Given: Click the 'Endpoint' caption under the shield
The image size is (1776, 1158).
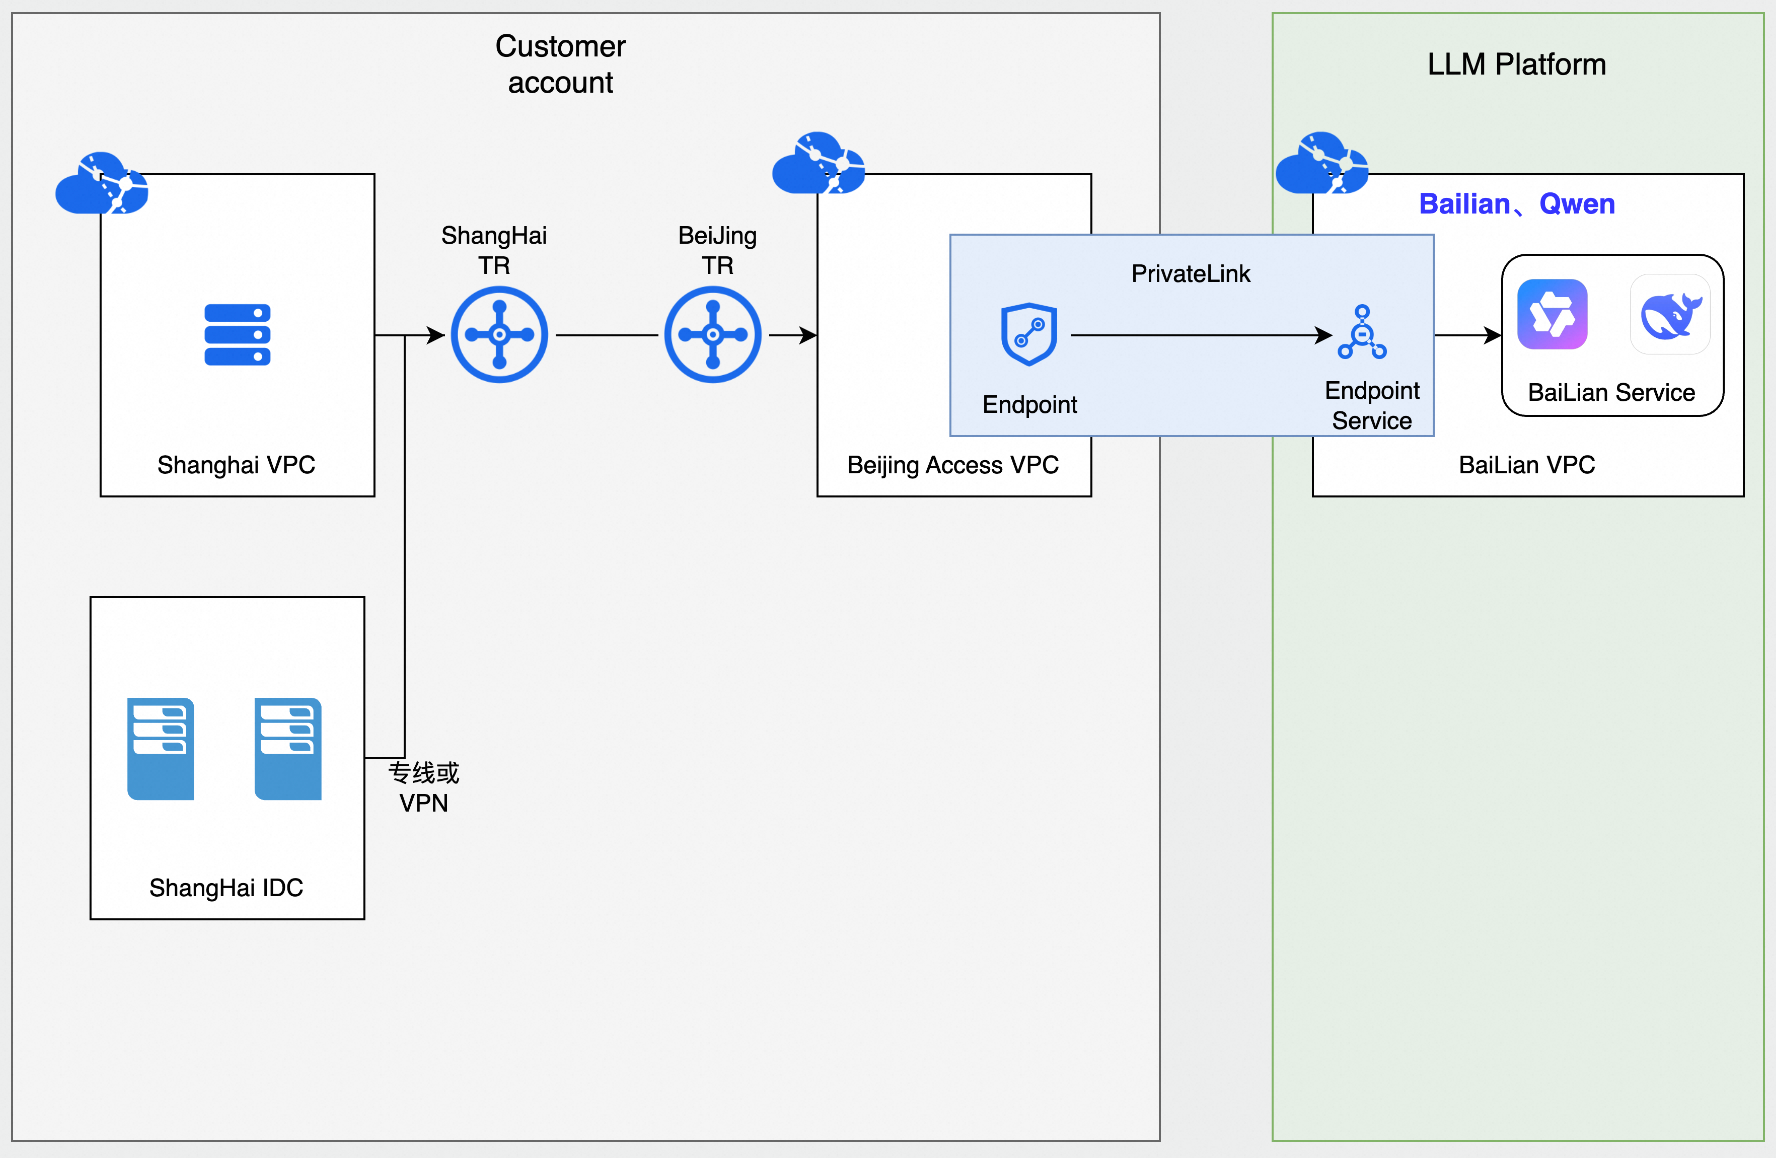Looking at the screenshot, I should click(1029, 405).
